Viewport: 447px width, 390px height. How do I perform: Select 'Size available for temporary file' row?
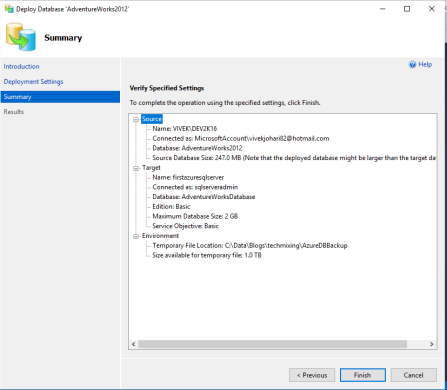point(207,255)
